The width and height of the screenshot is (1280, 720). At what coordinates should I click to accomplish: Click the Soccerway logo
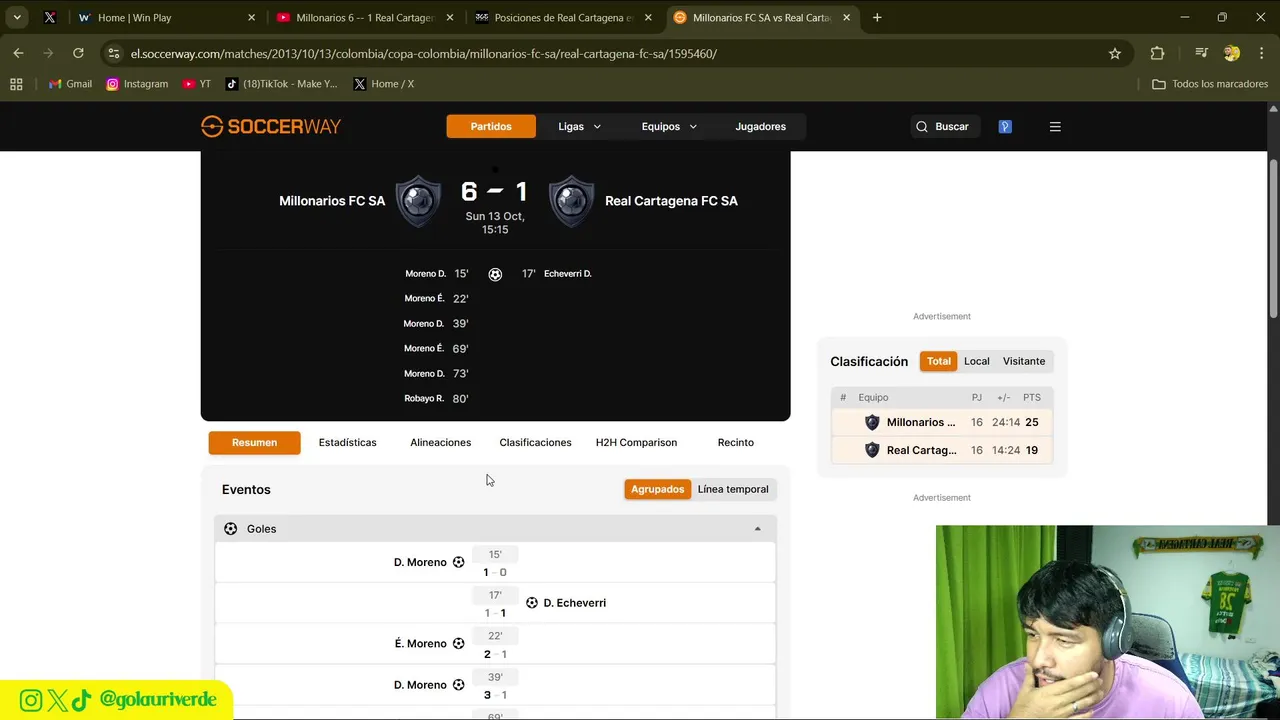[x=271, y=126]
